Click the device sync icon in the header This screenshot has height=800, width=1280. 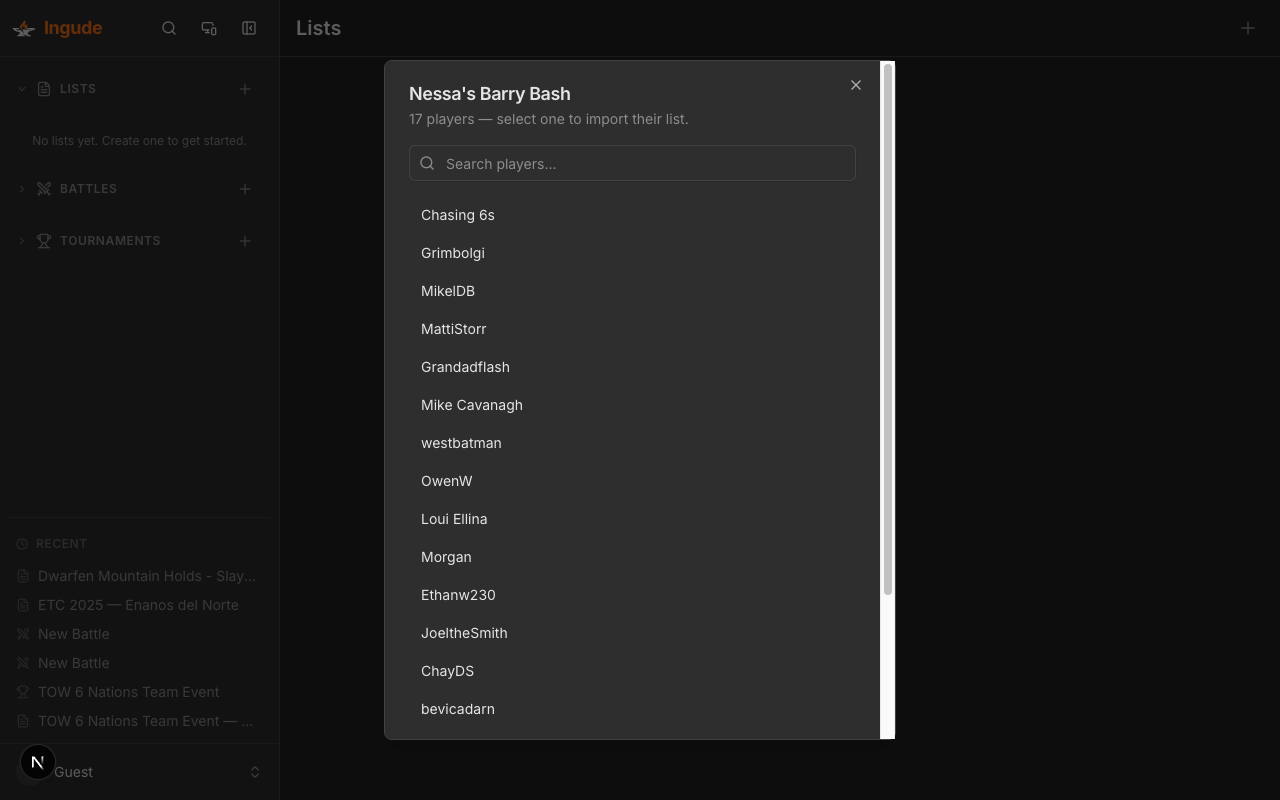tap(209, 28)
